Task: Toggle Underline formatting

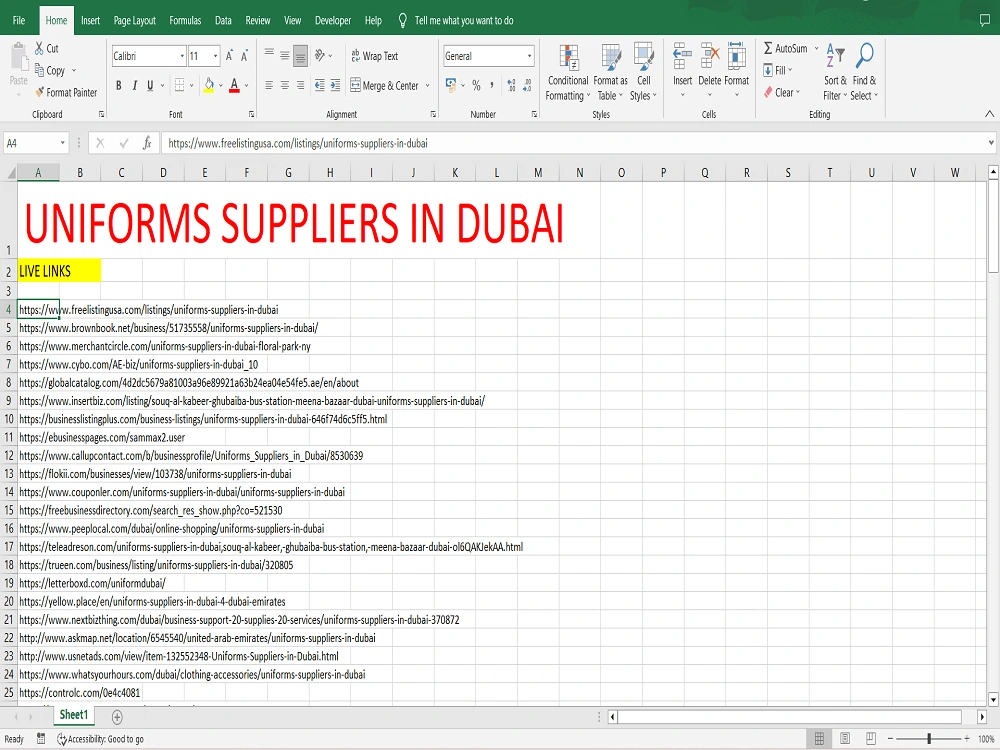Action: 150,85
